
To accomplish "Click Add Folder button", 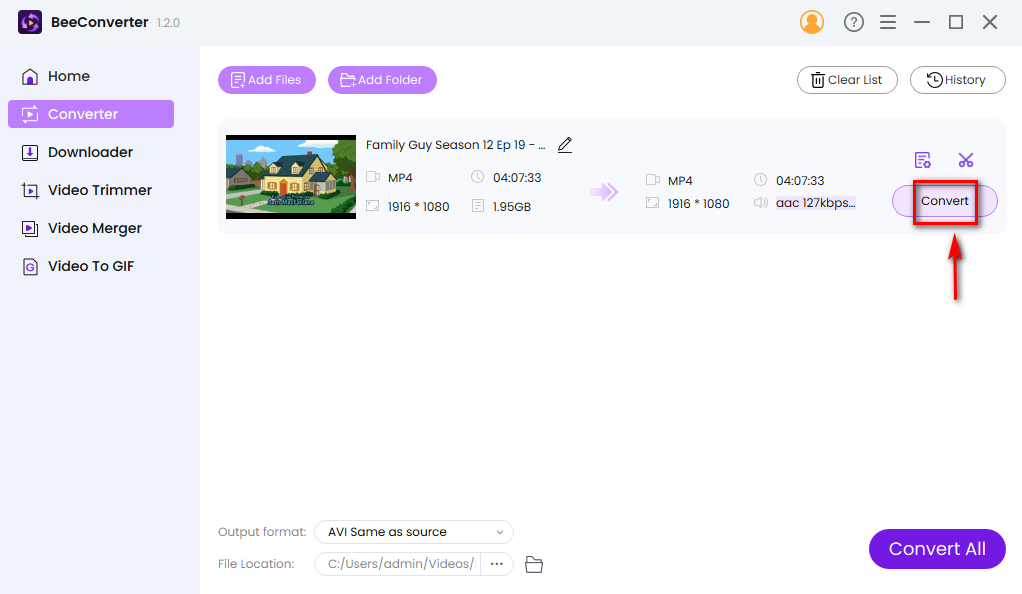I will 382,80.
